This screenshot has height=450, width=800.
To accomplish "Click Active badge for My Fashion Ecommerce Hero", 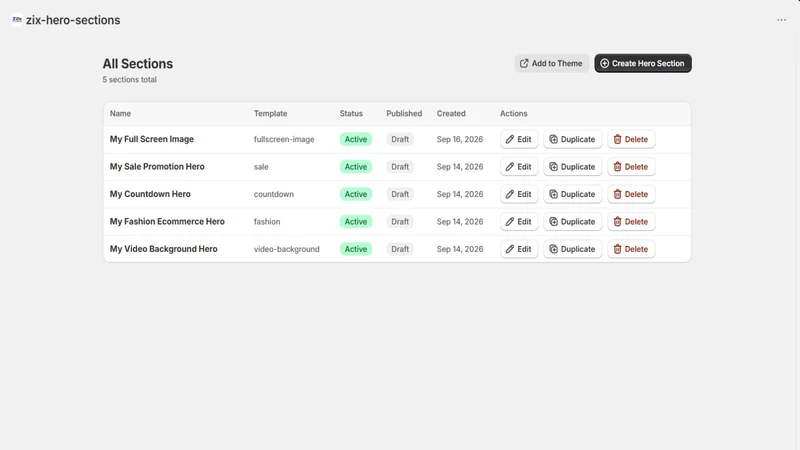I will point(356,222).
